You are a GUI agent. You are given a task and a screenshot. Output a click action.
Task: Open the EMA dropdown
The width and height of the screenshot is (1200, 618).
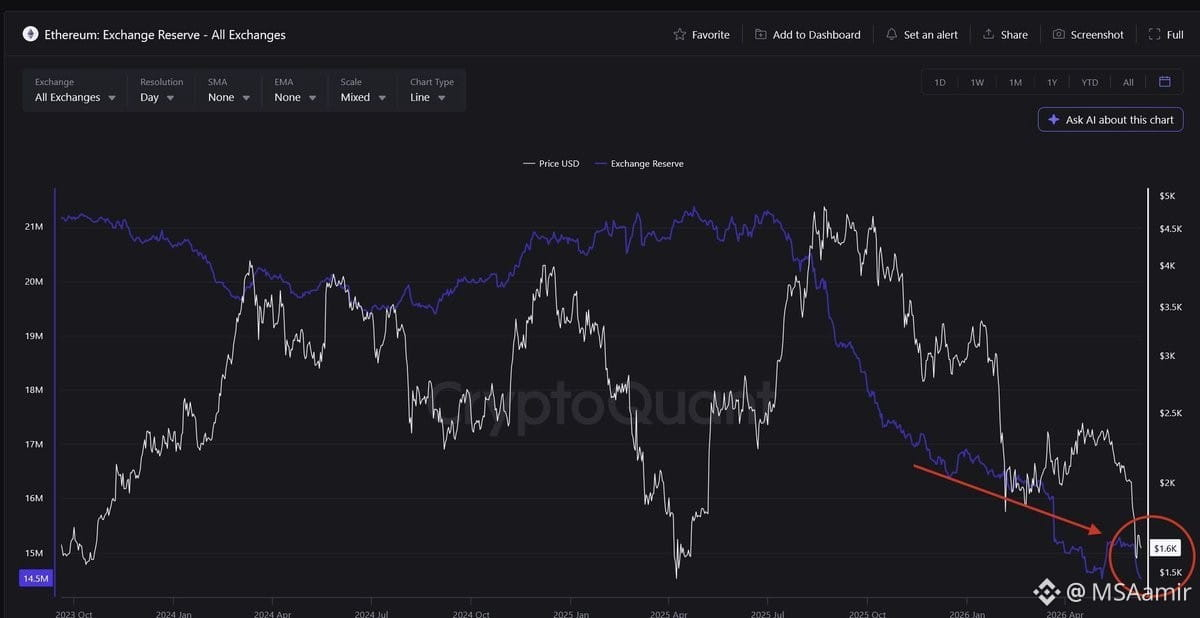(x=294, y=90)
